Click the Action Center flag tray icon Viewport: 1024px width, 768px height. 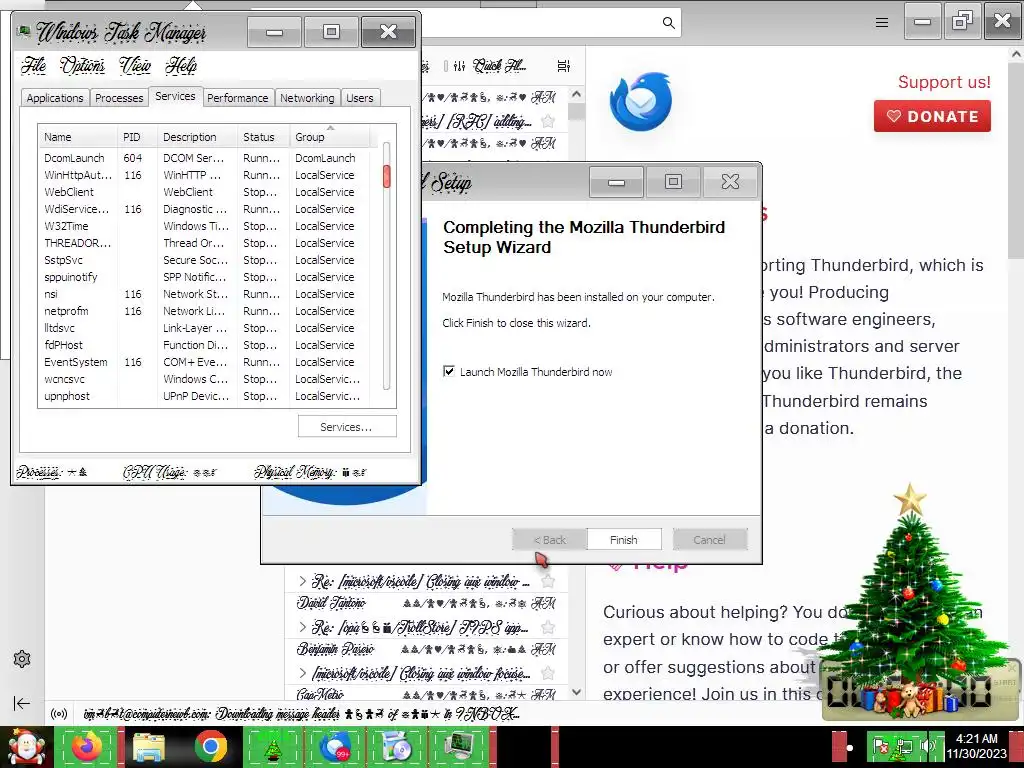[881, 745]
